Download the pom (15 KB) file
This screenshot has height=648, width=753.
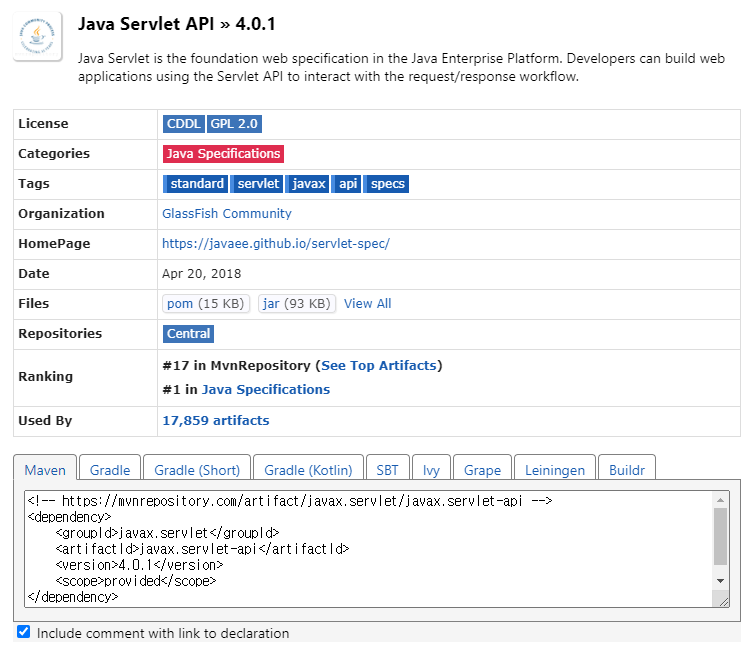[x=206, y=304]
